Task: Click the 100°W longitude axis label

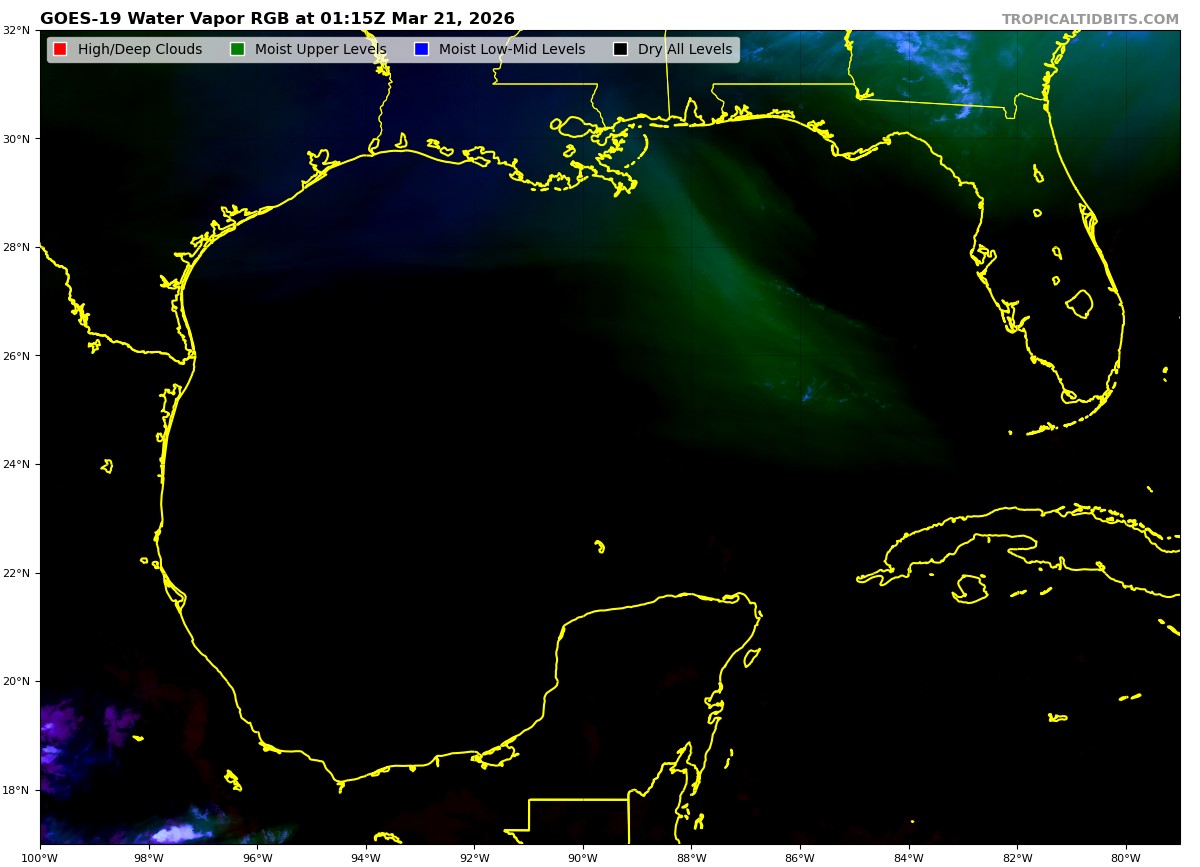Action: point(40,857)
